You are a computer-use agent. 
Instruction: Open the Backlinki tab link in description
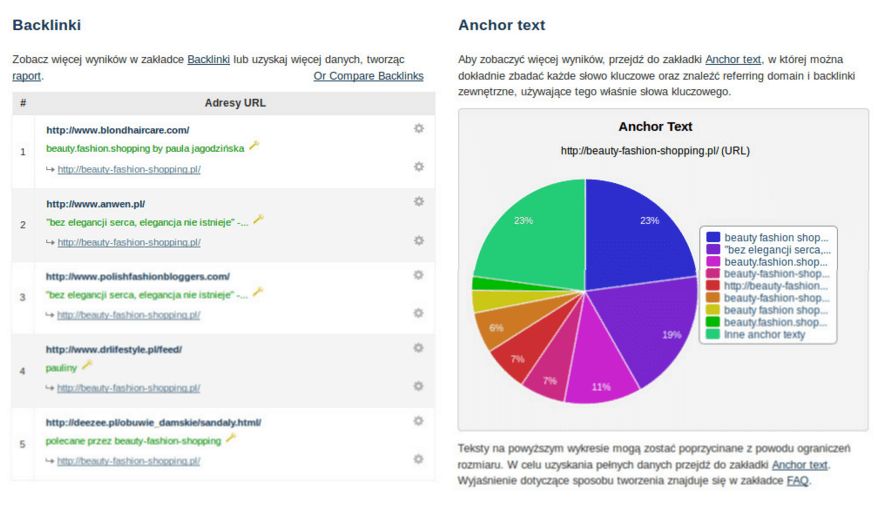pyautogui.click(x=208, y=59)
